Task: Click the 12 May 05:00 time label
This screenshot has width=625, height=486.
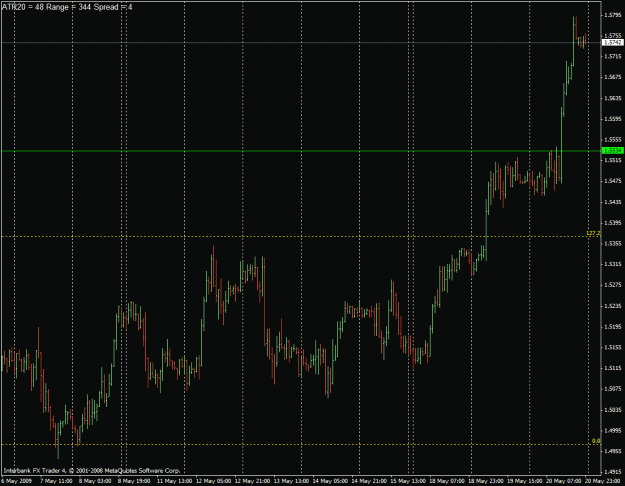Action: [x=212, y=481]
